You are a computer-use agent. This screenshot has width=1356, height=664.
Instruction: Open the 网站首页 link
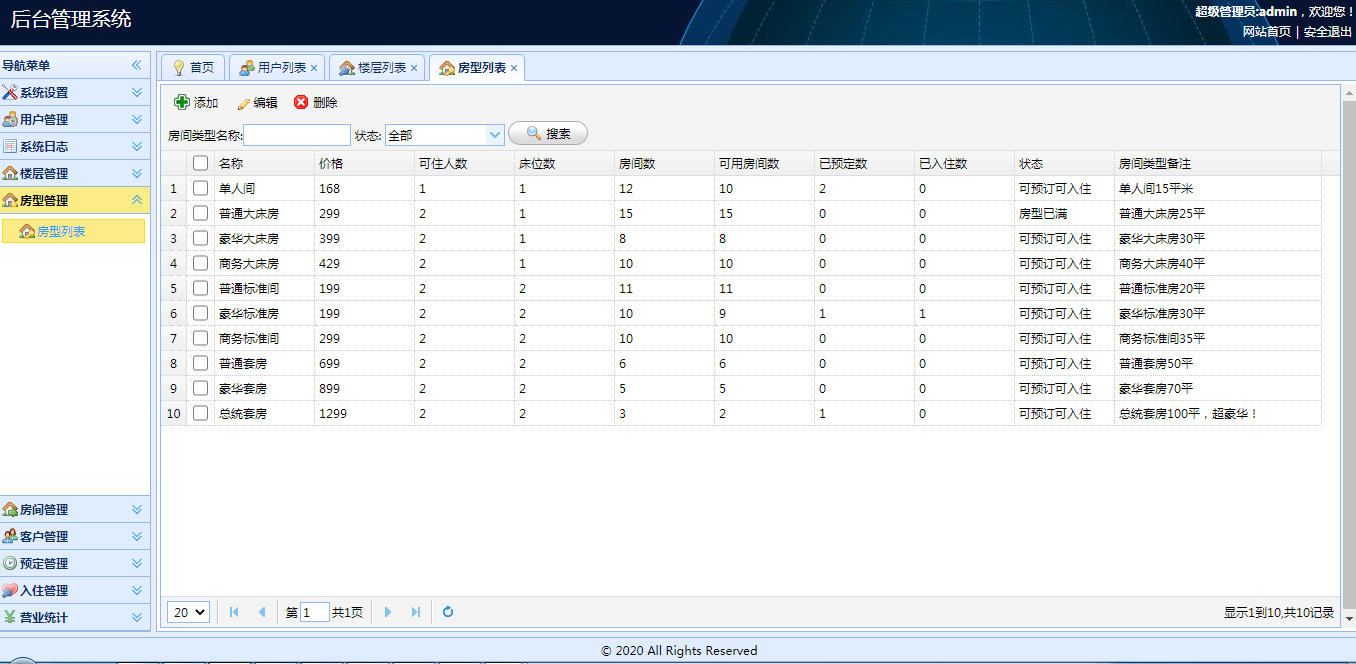click(1267, 31)
